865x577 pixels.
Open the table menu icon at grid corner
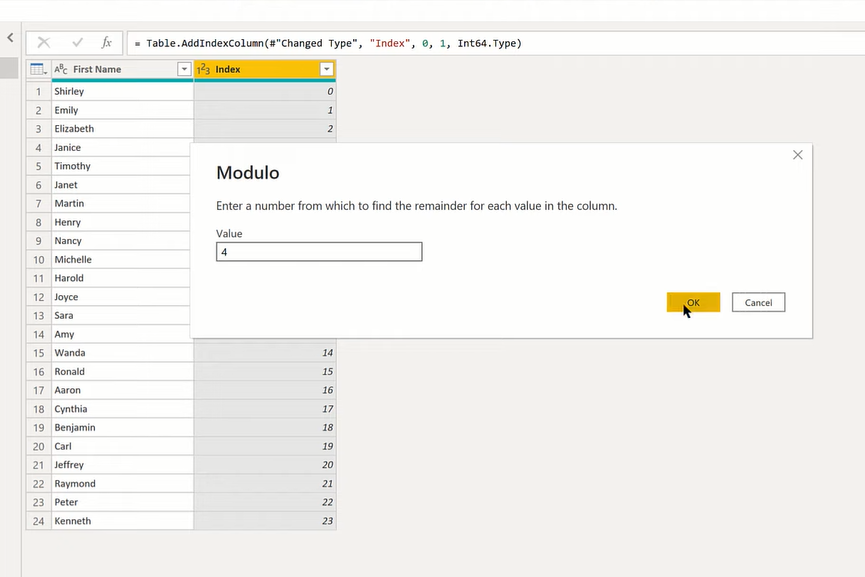pyautogui.click(x=38, y=69)
